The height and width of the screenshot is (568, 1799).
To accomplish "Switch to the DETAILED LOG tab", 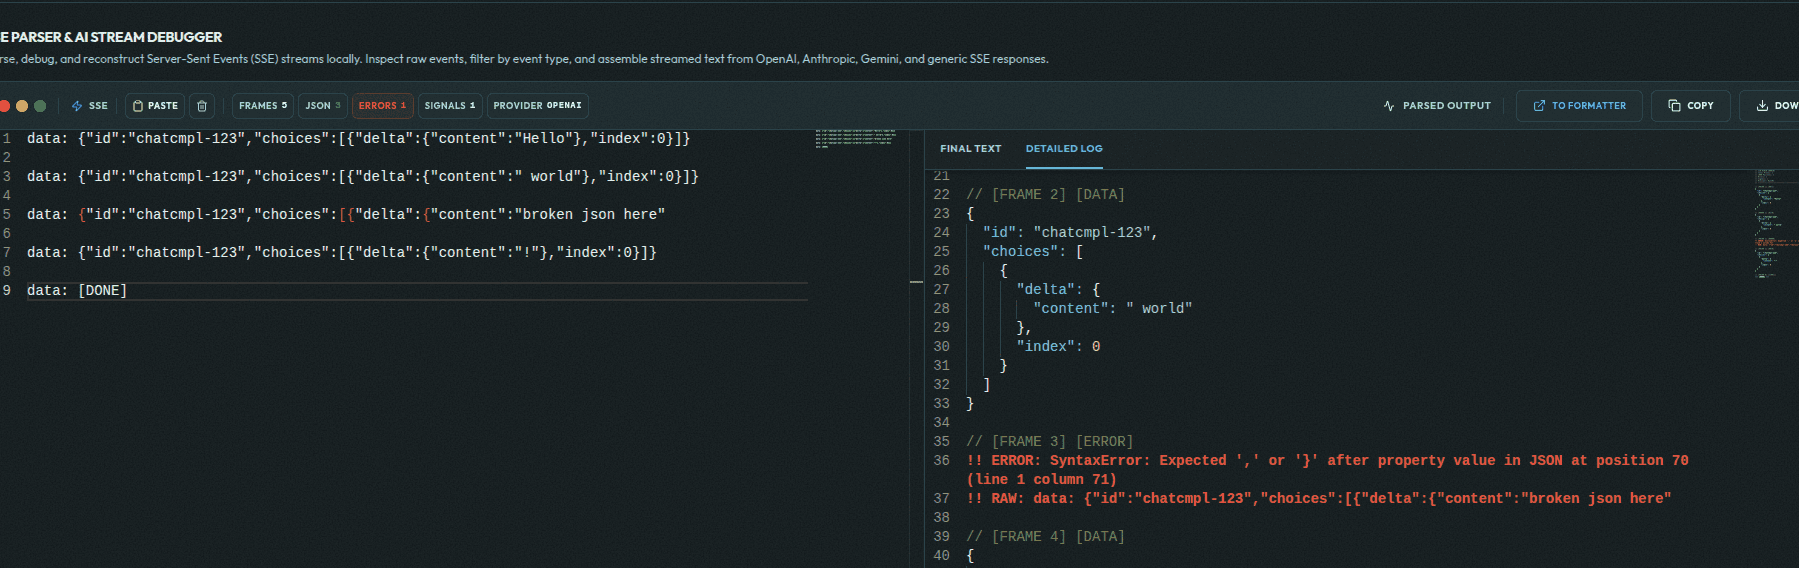I will tap(1064, 149).
